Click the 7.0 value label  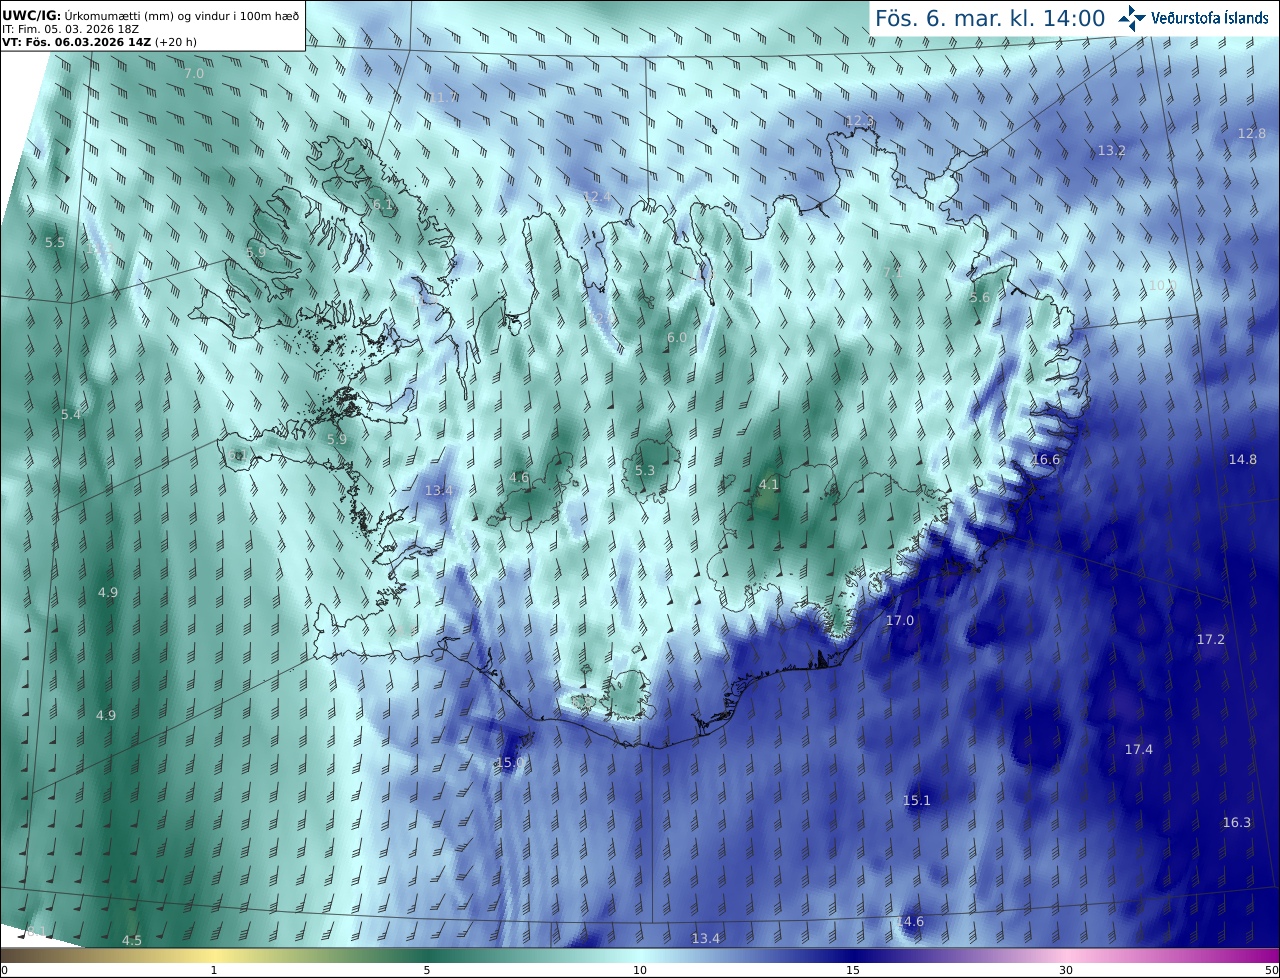coord(194,74)
